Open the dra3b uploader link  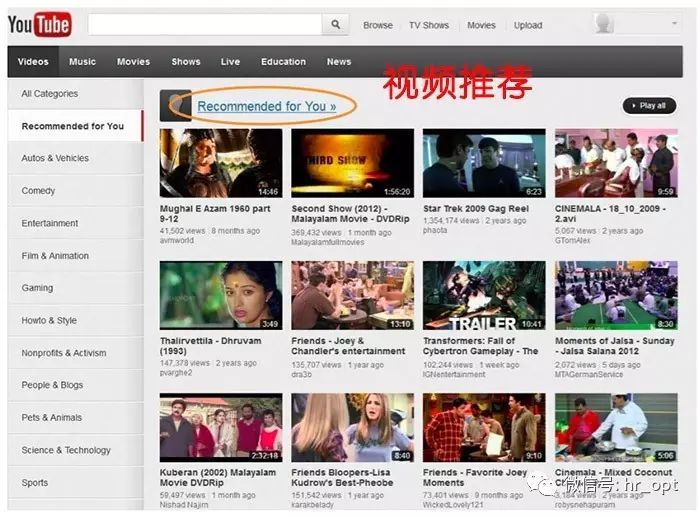[x=301, y=374]
